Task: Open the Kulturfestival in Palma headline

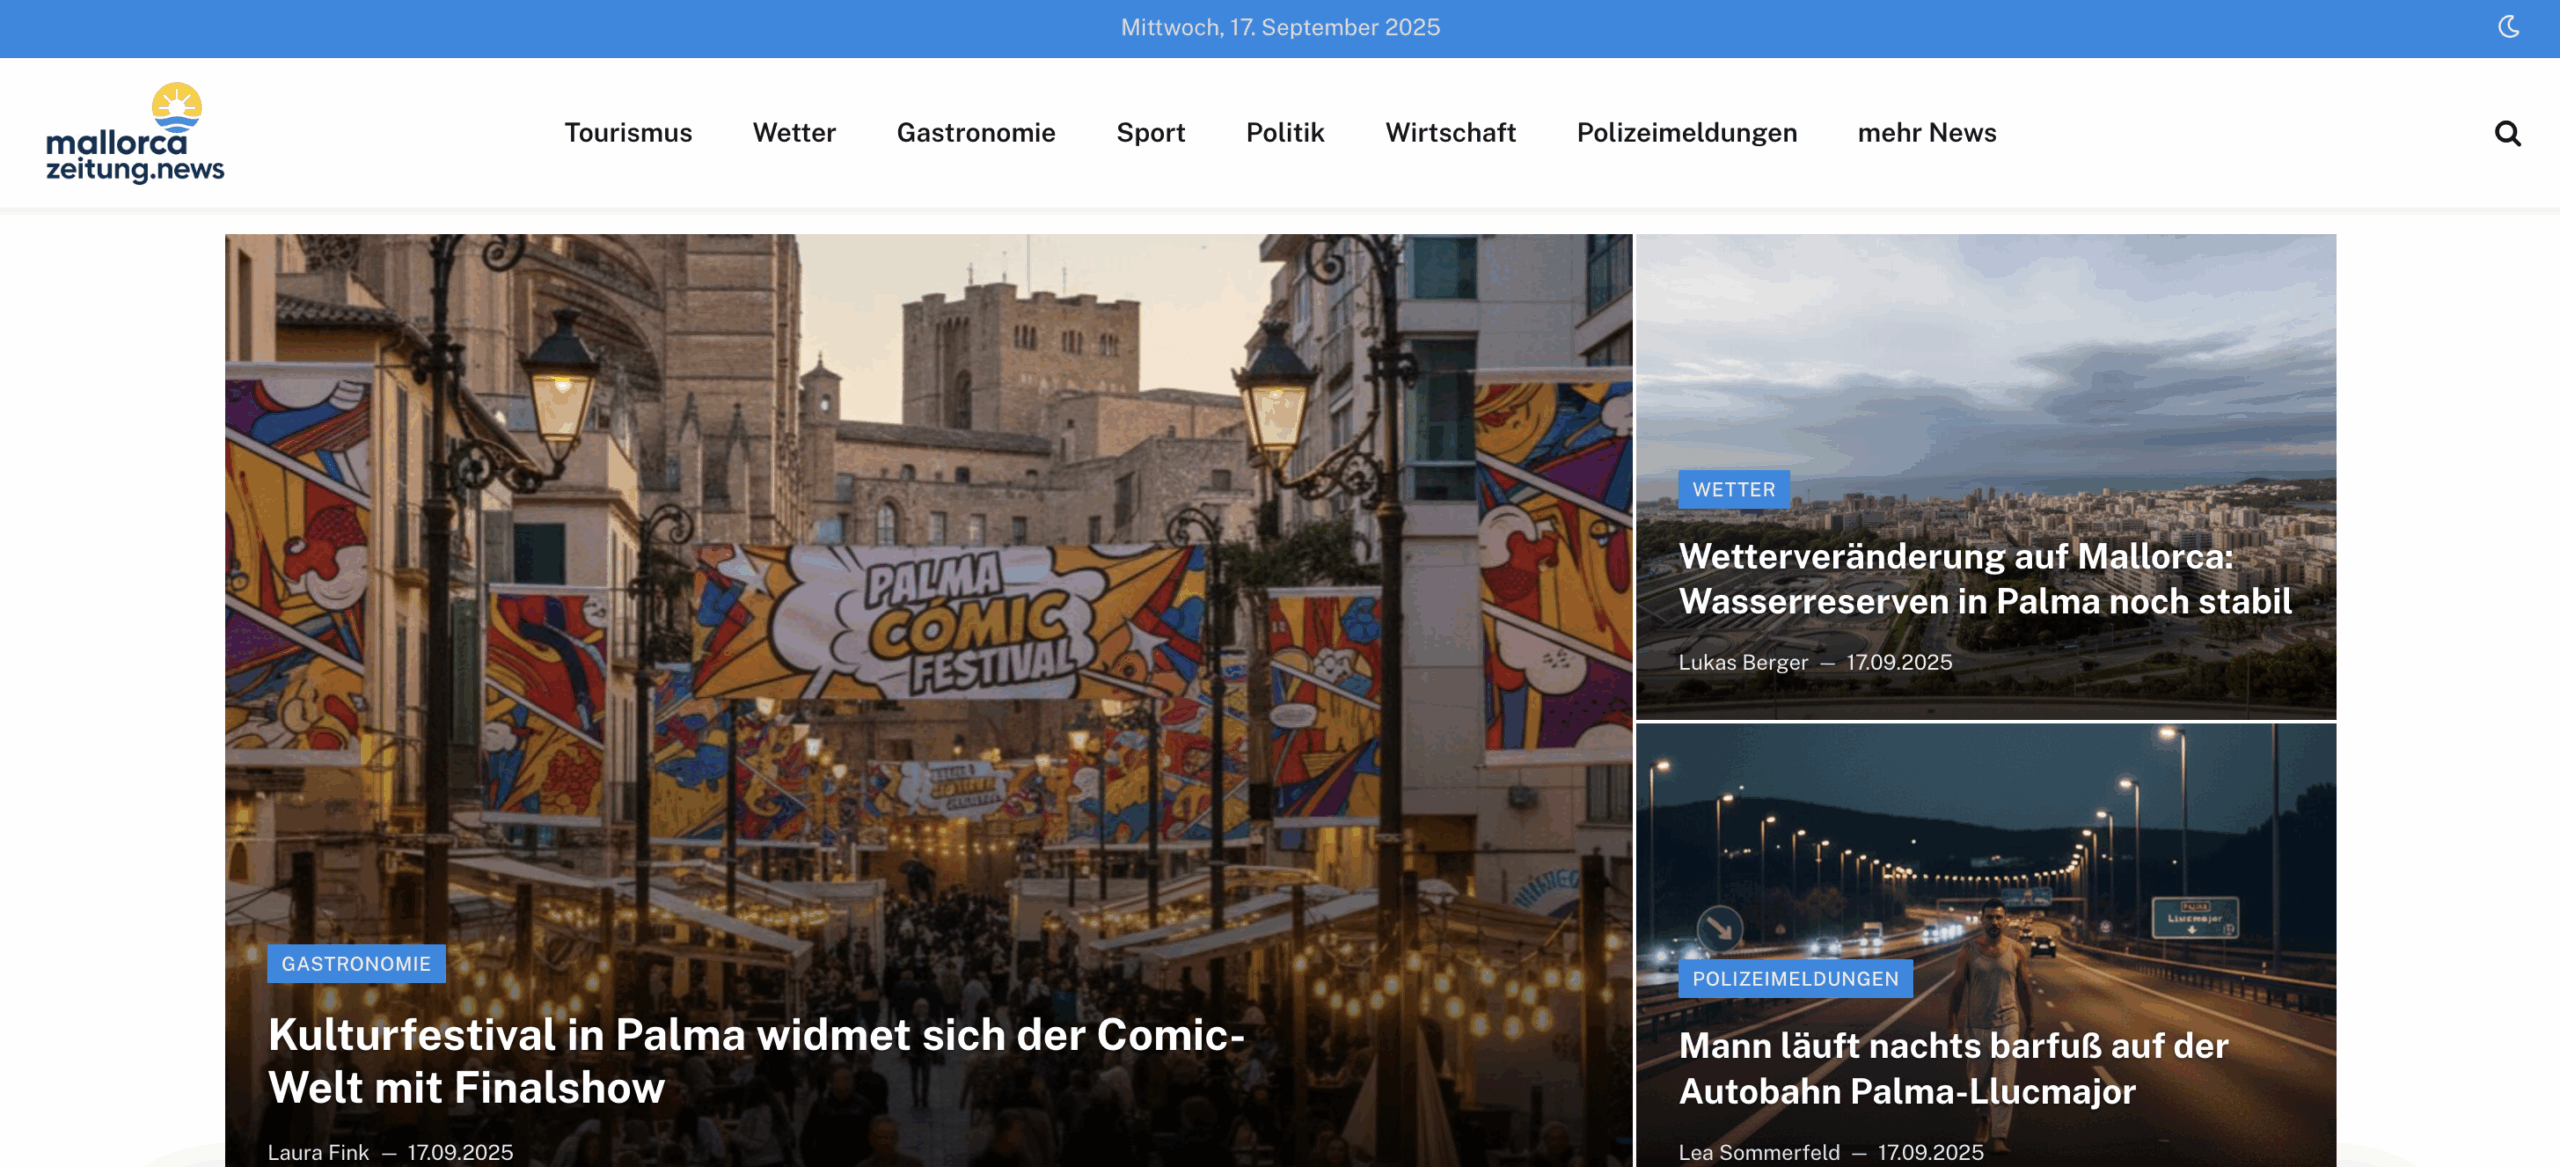Action: click(x=756, y=1061)
